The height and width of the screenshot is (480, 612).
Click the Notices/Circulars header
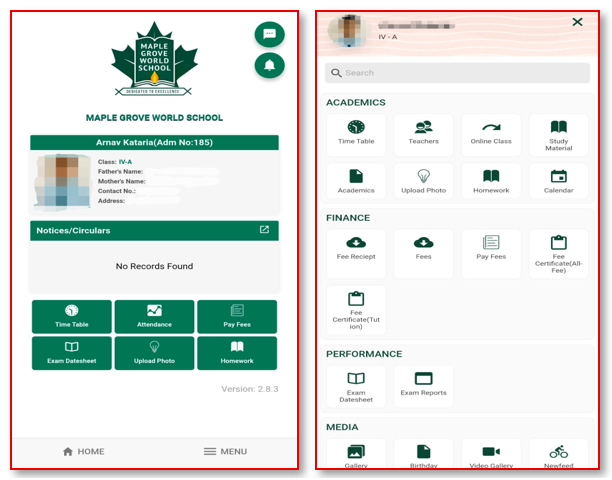(x=154, y=231)
